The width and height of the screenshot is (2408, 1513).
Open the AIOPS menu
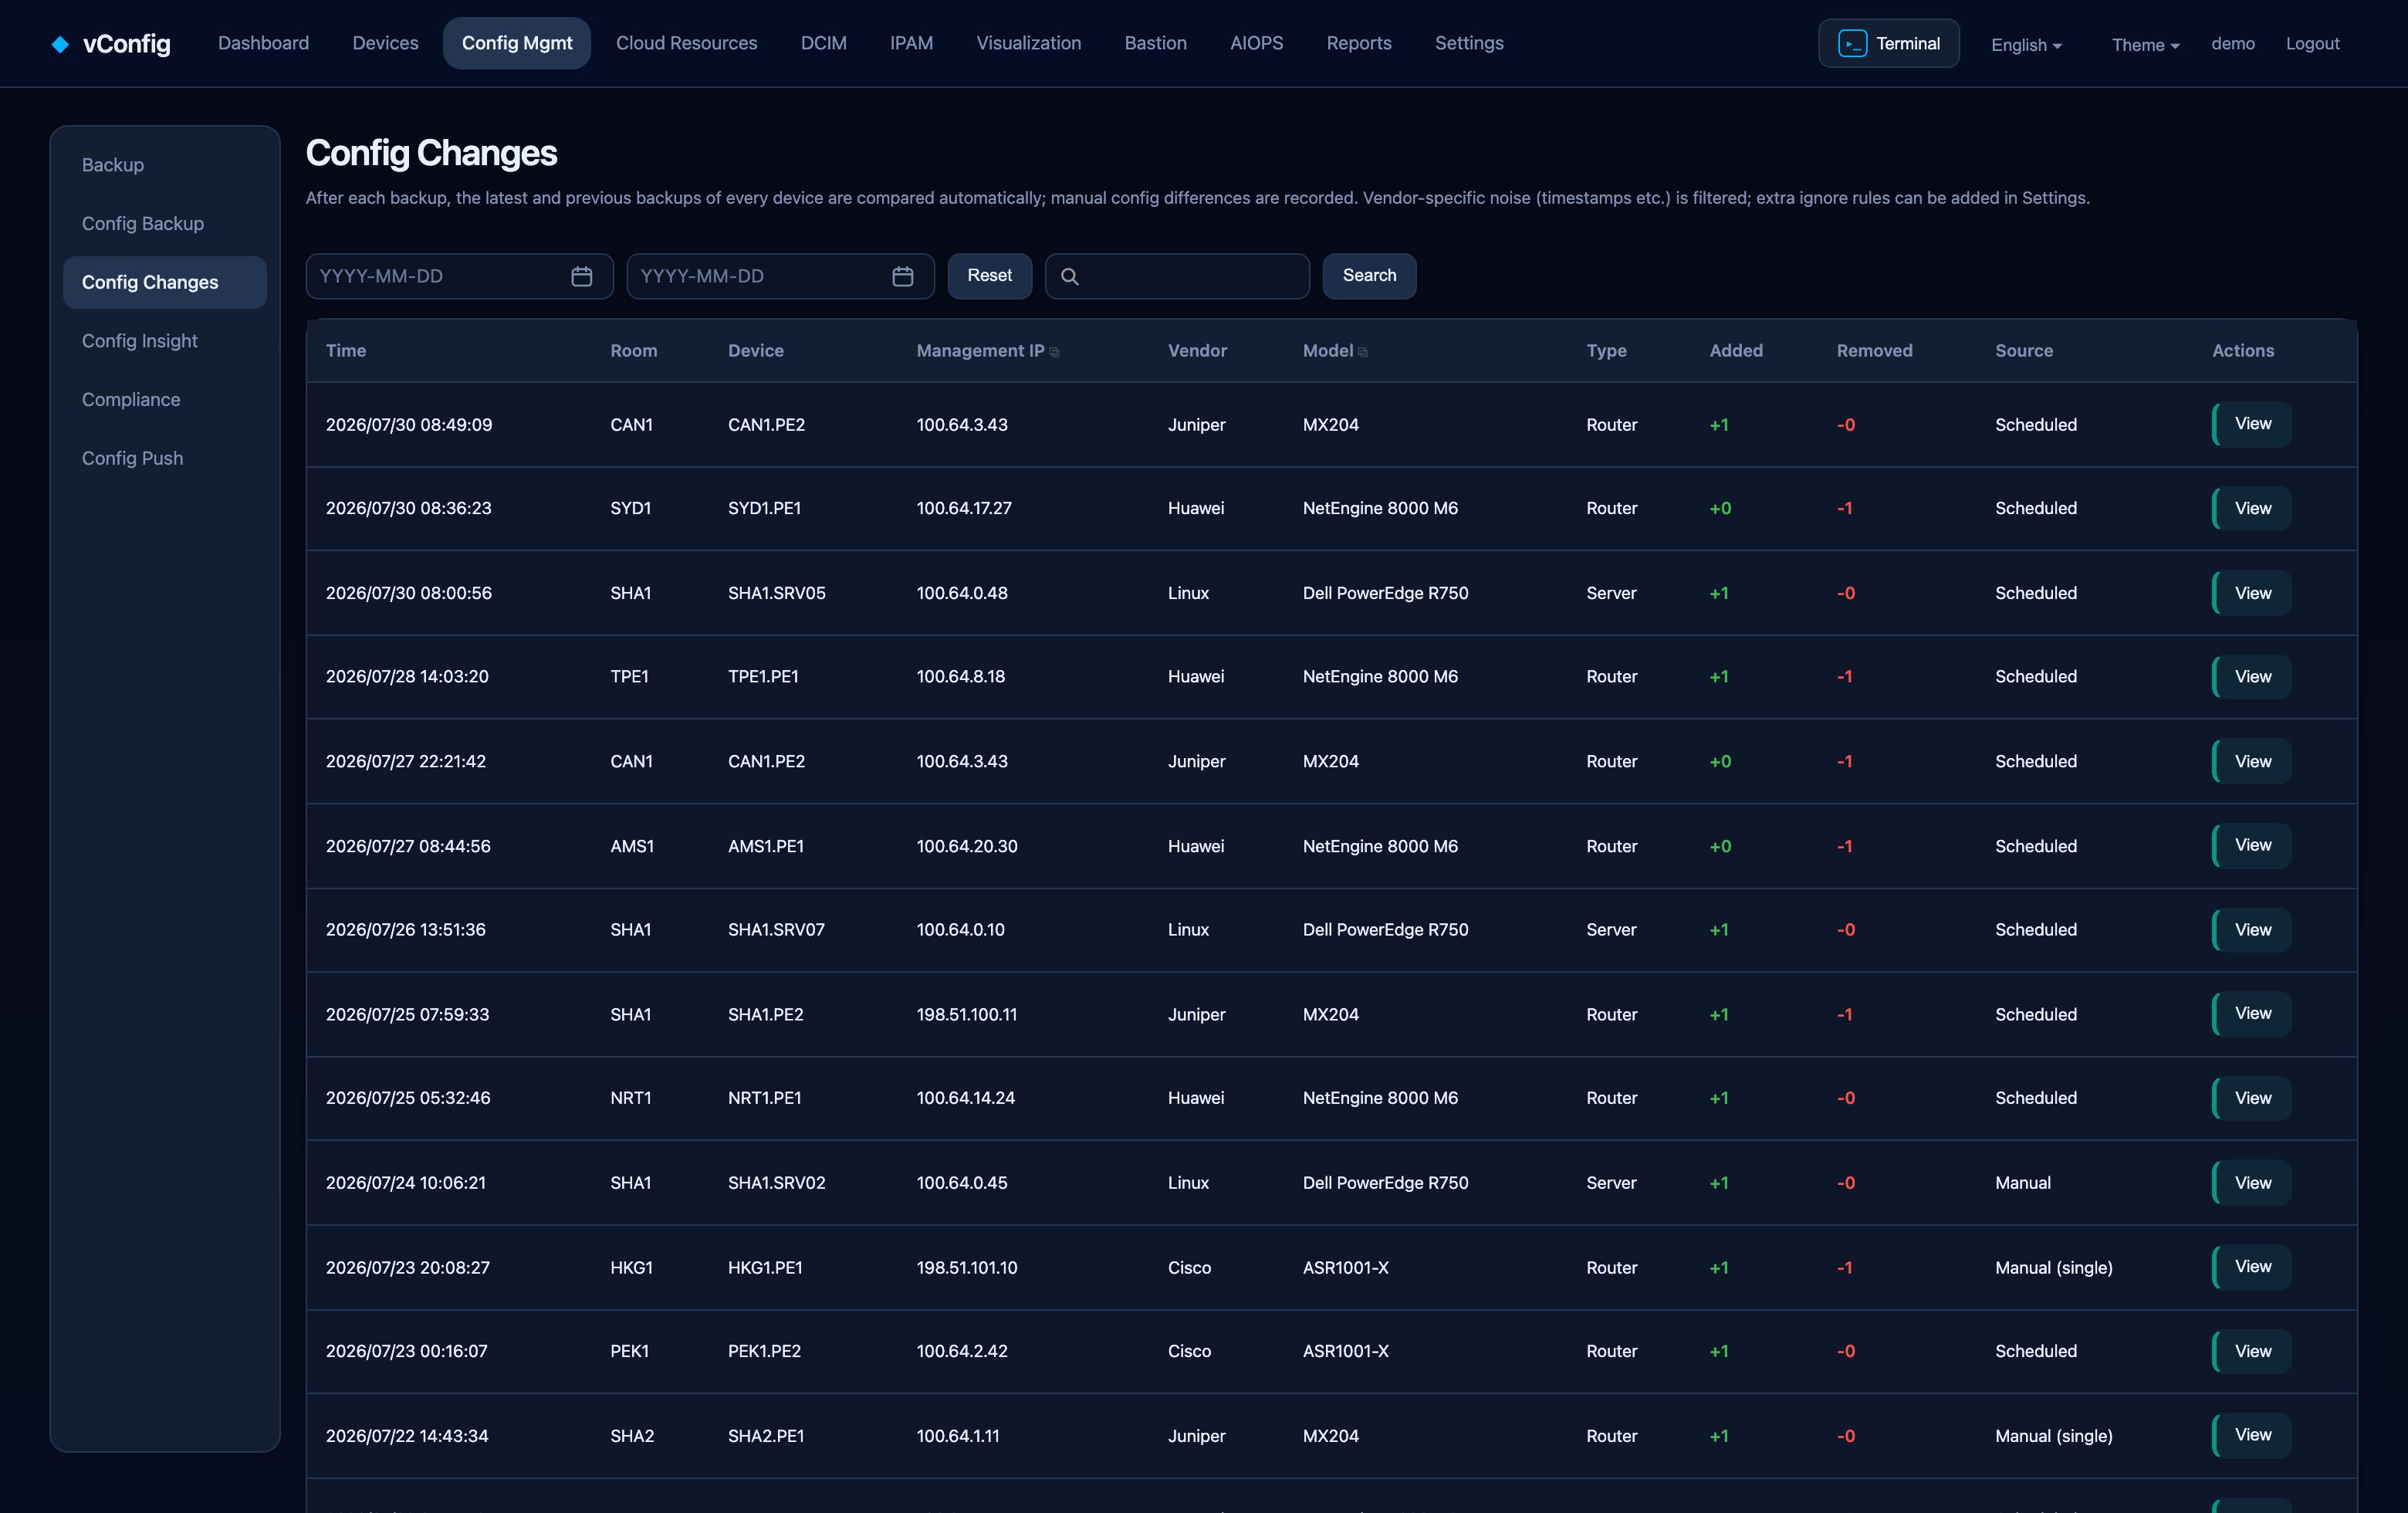pos(1256,43)
